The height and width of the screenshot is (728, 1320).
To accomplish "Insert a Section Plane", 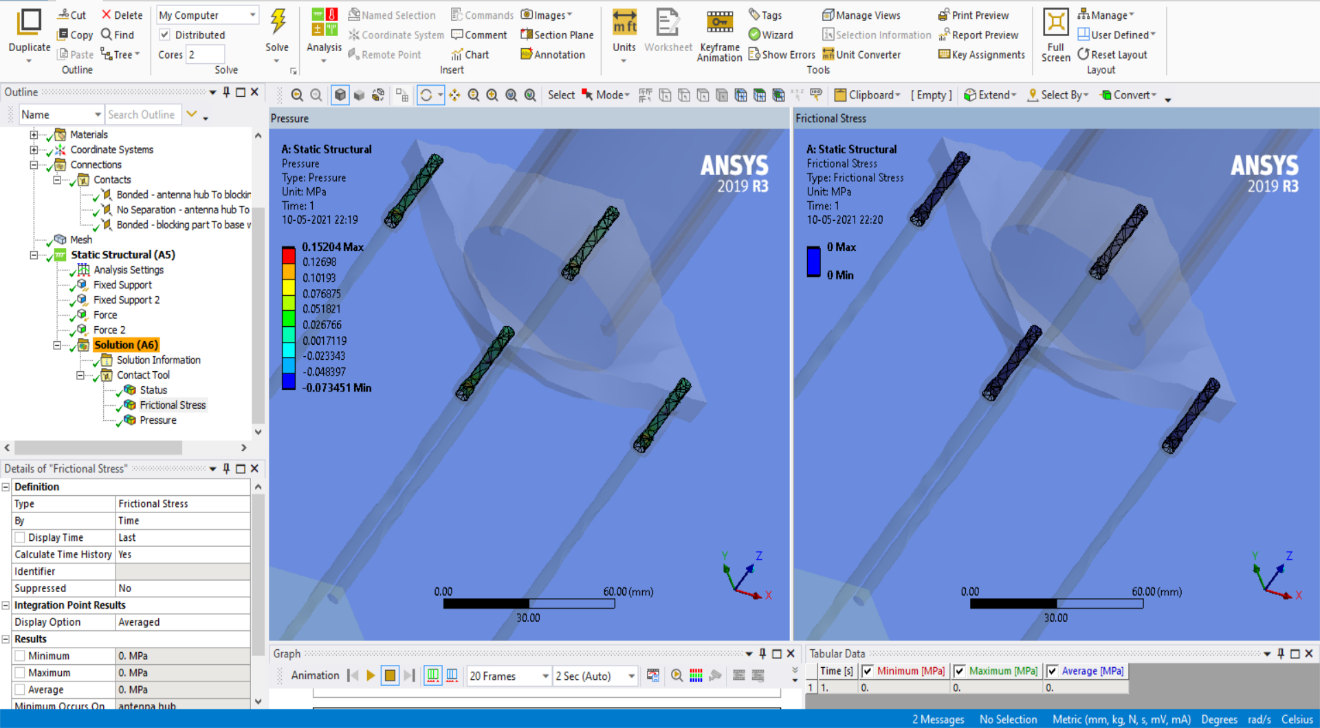I will pyautogui.click(x=557, y=35).
